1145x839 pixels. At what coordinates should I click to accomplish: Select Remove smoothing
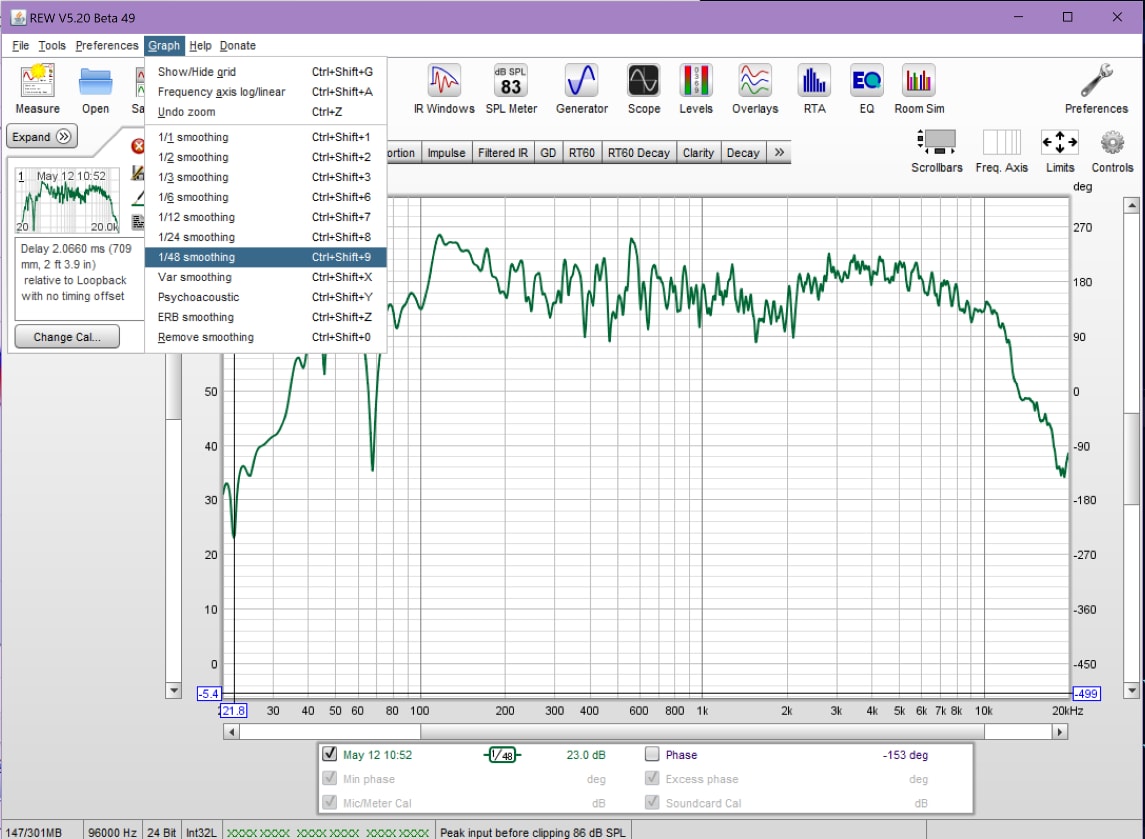[x=265, y=337]
